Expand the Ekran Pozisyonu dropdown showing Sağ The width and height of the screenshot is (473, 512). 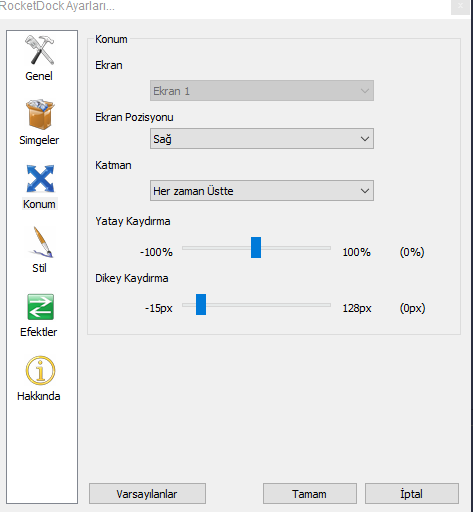tap(262, 139)
